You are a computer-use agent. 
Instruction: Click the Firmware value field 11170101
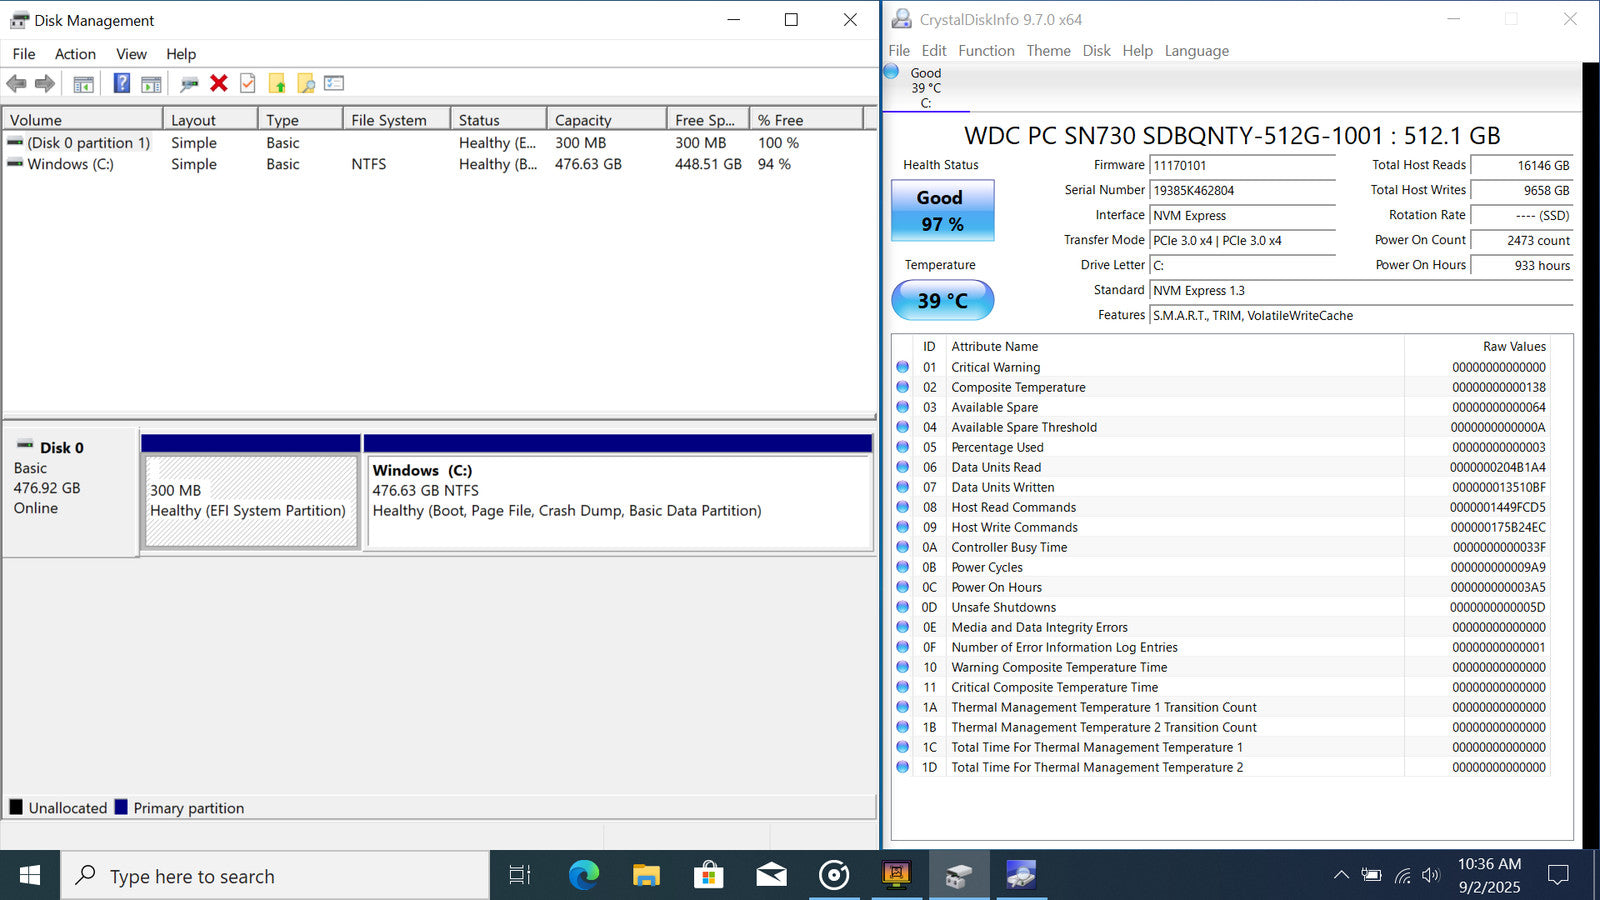pos(1242,166)
